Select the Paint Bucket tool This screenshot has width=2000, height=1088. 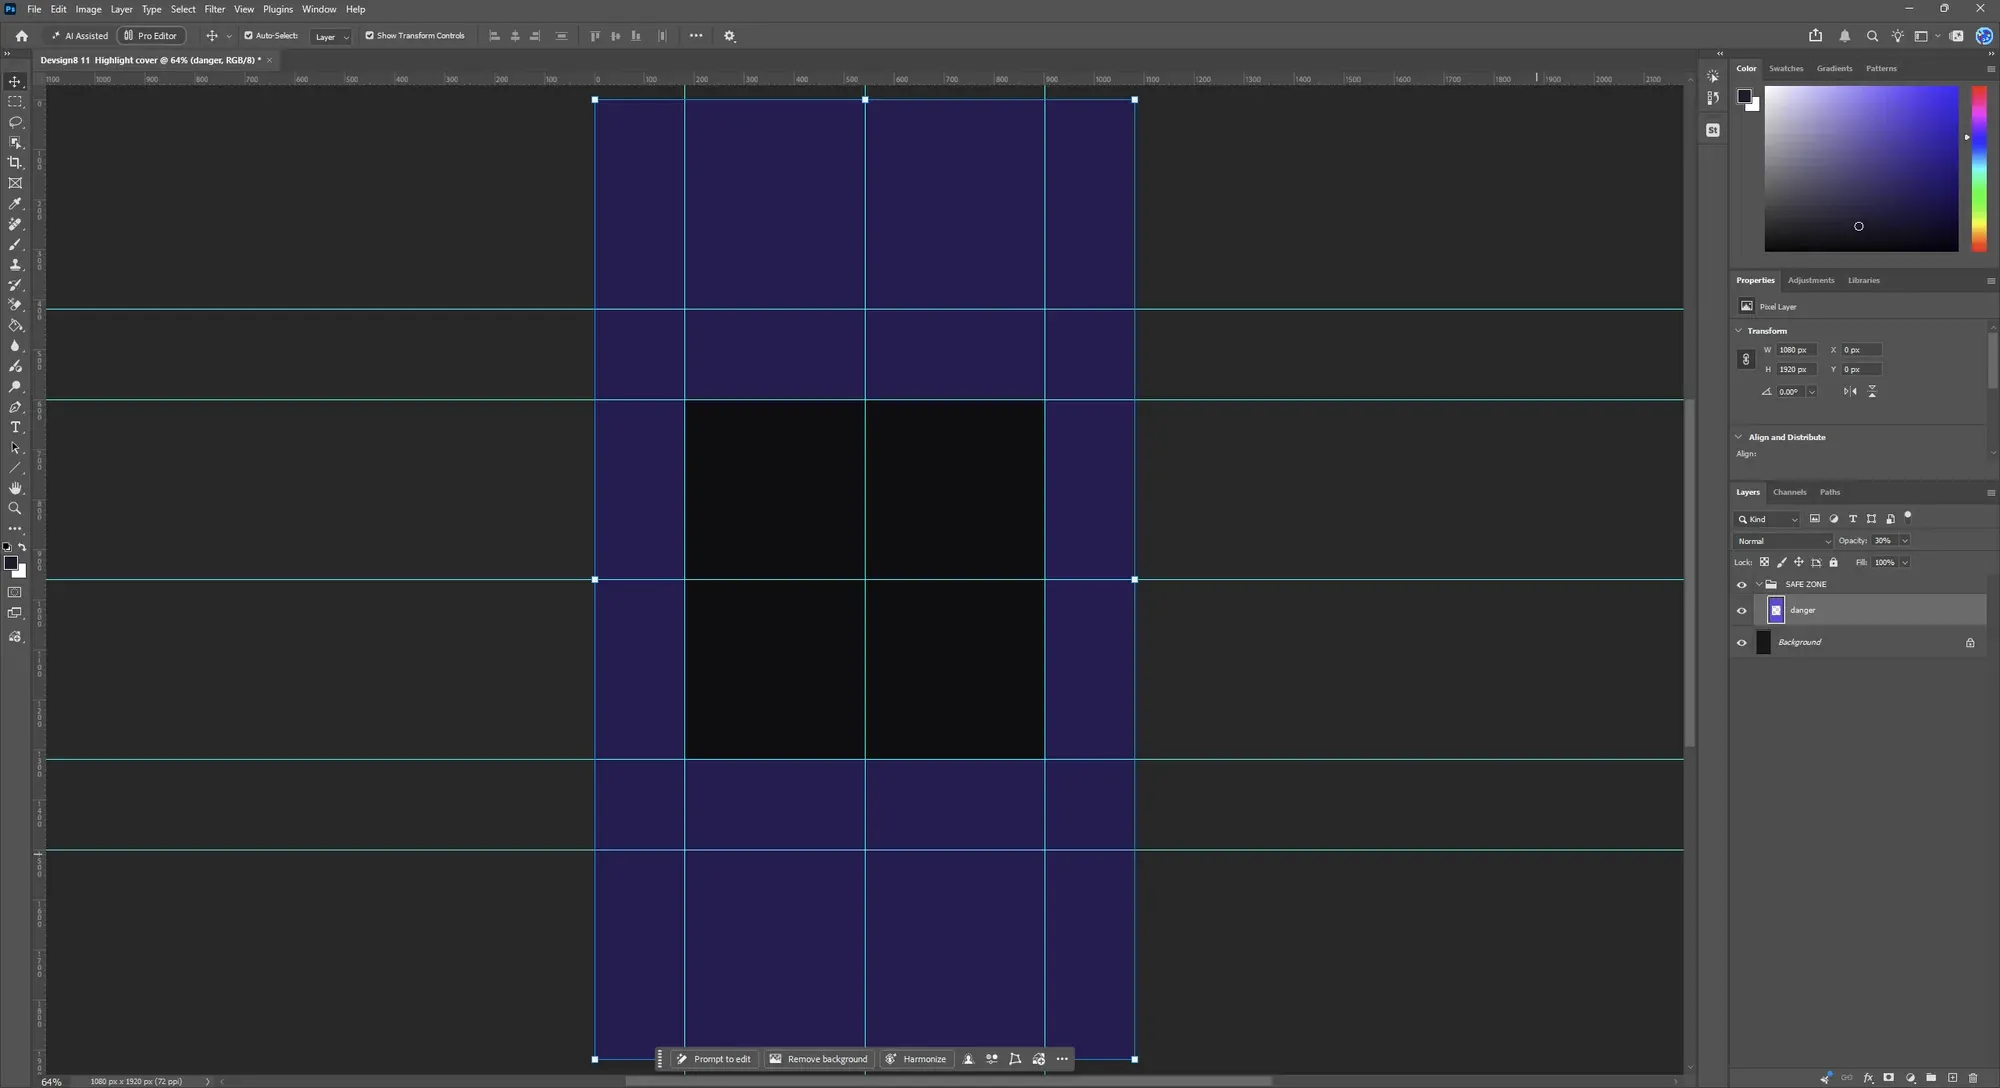[15, 326]
